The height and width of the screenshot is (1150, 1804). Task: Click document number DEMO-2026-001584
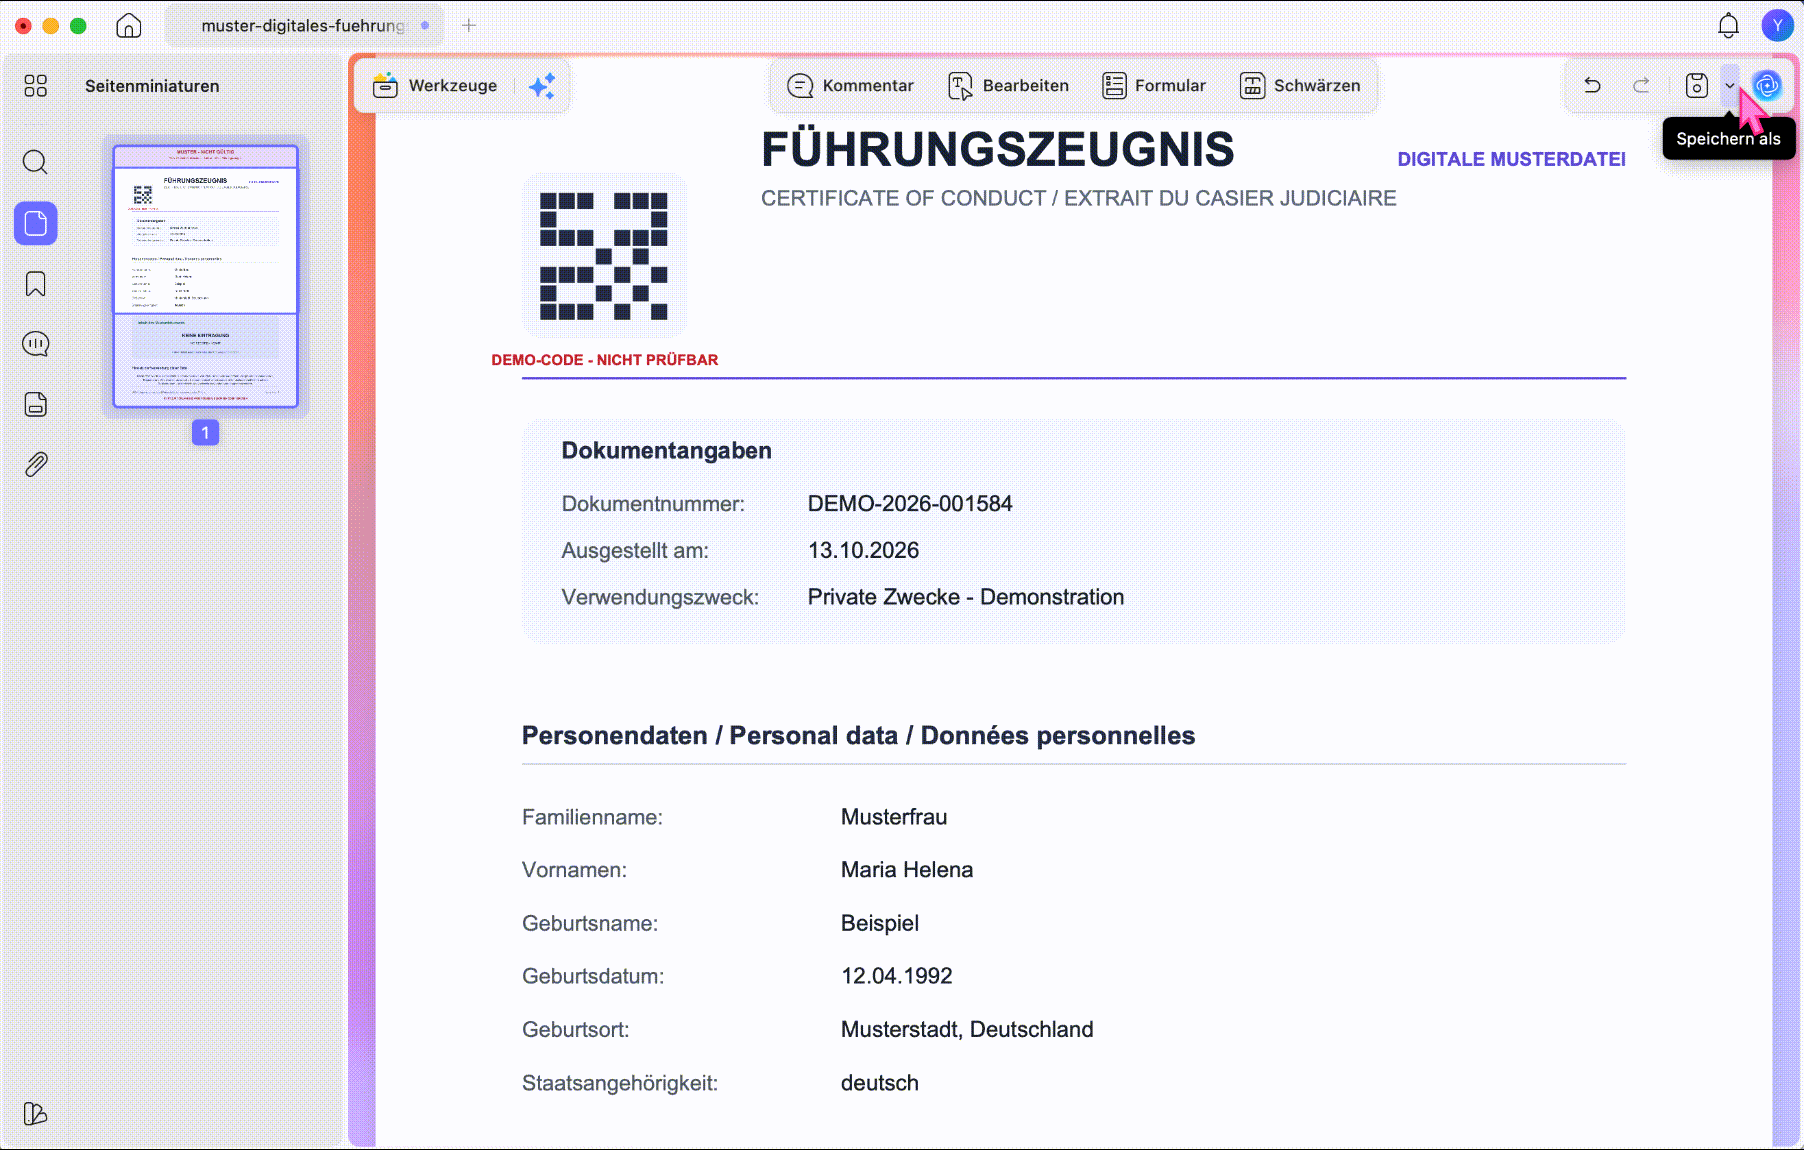910,504
